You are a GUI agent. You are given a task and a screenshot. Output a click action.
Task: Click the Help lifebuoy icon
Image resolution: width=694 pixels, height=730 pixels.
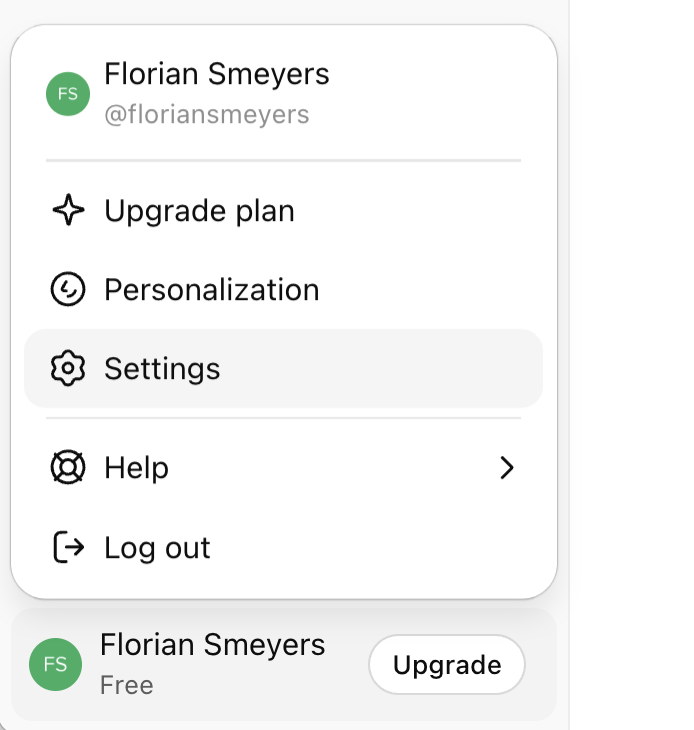pos(67,467)
